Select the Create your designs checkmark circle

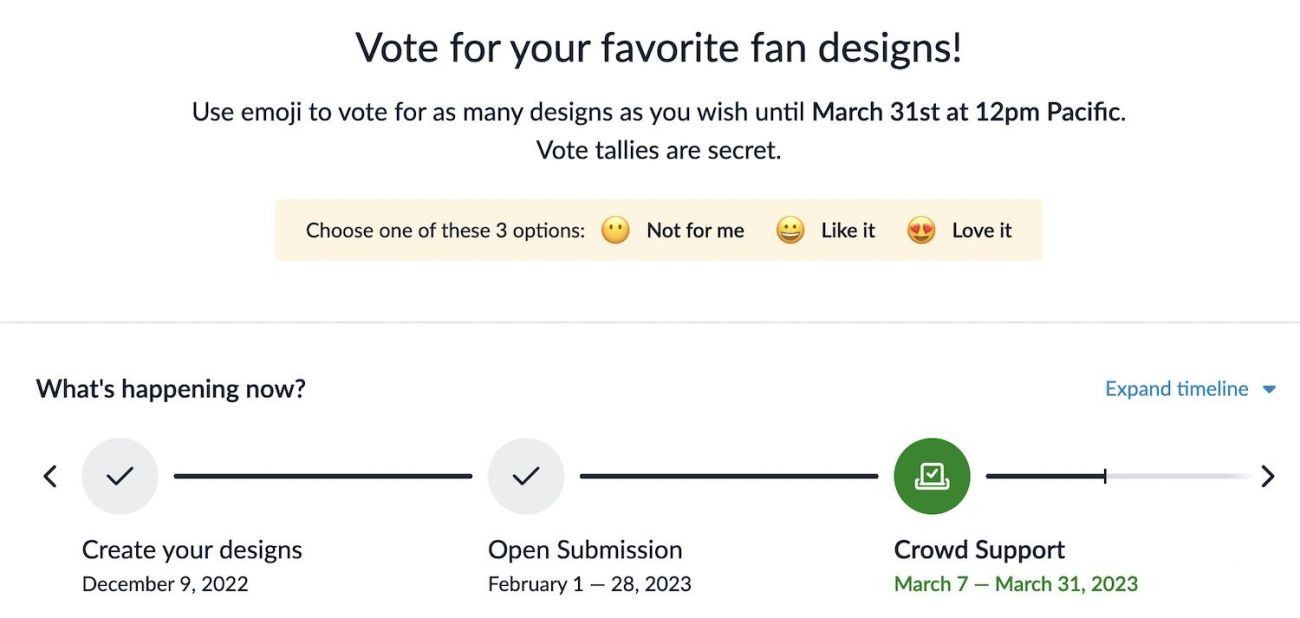click(120, 476)
